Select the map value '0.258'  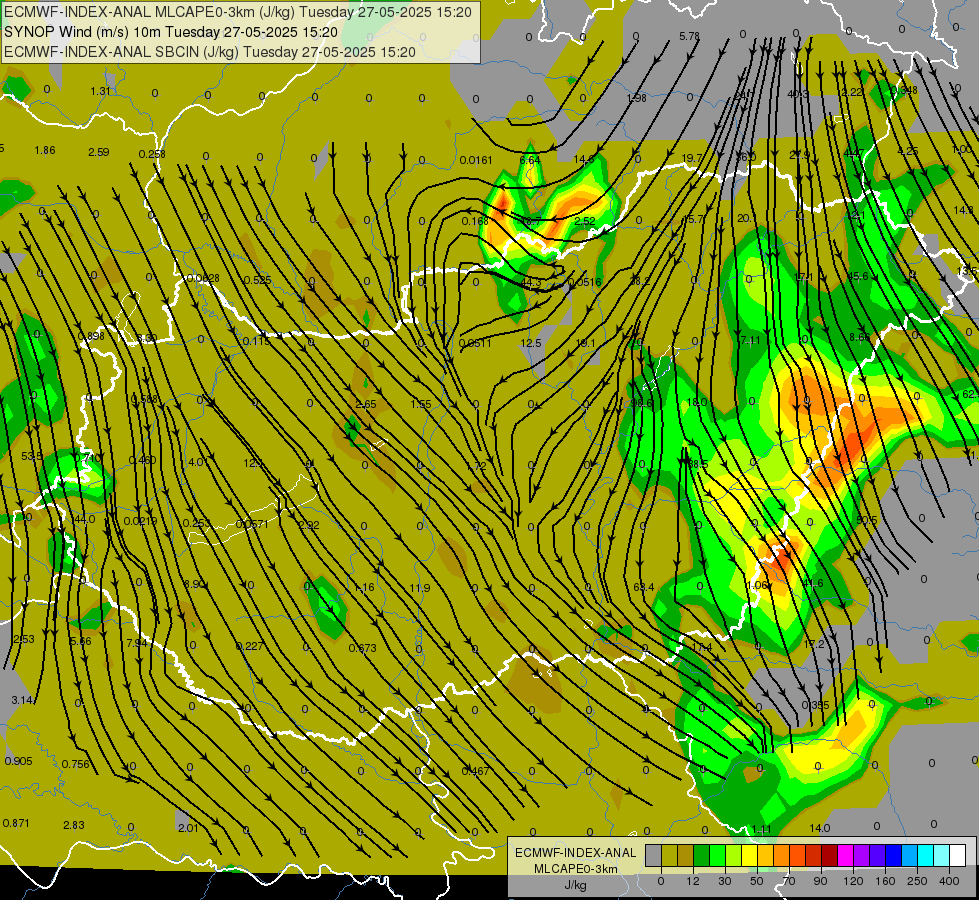pos(152,154)
